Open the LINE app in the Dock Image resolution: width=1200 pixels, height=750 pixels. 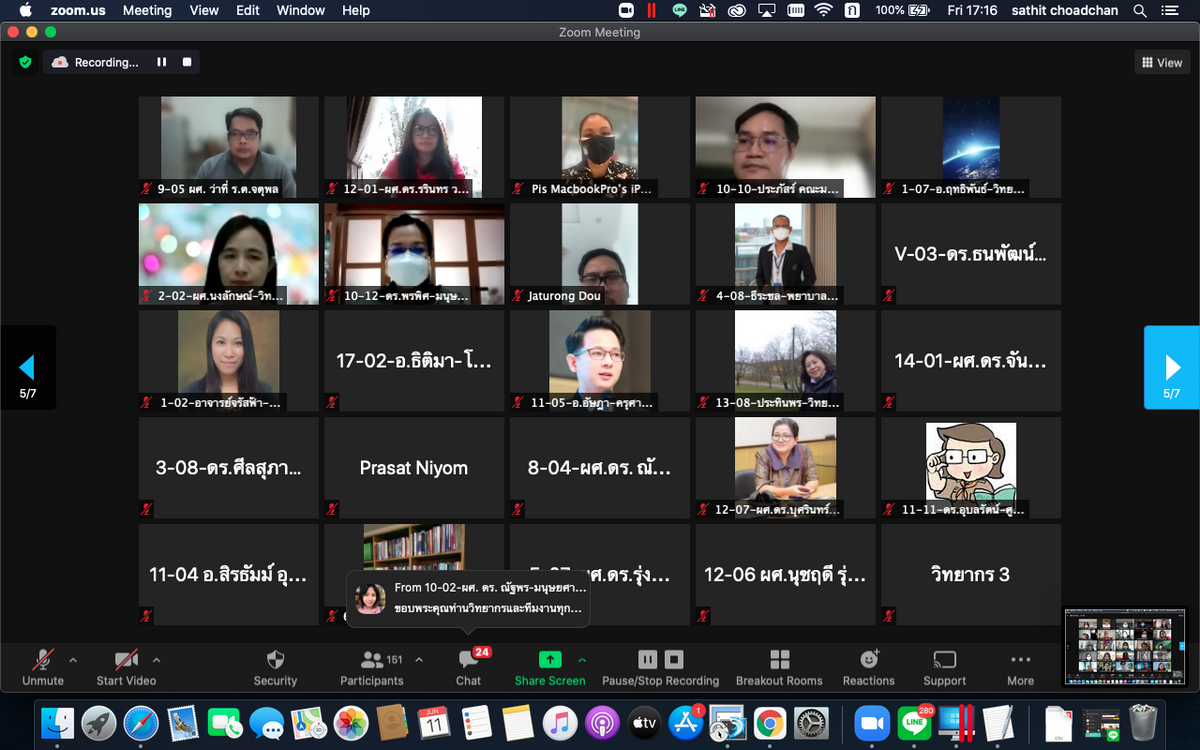click(x=914, y=722)
